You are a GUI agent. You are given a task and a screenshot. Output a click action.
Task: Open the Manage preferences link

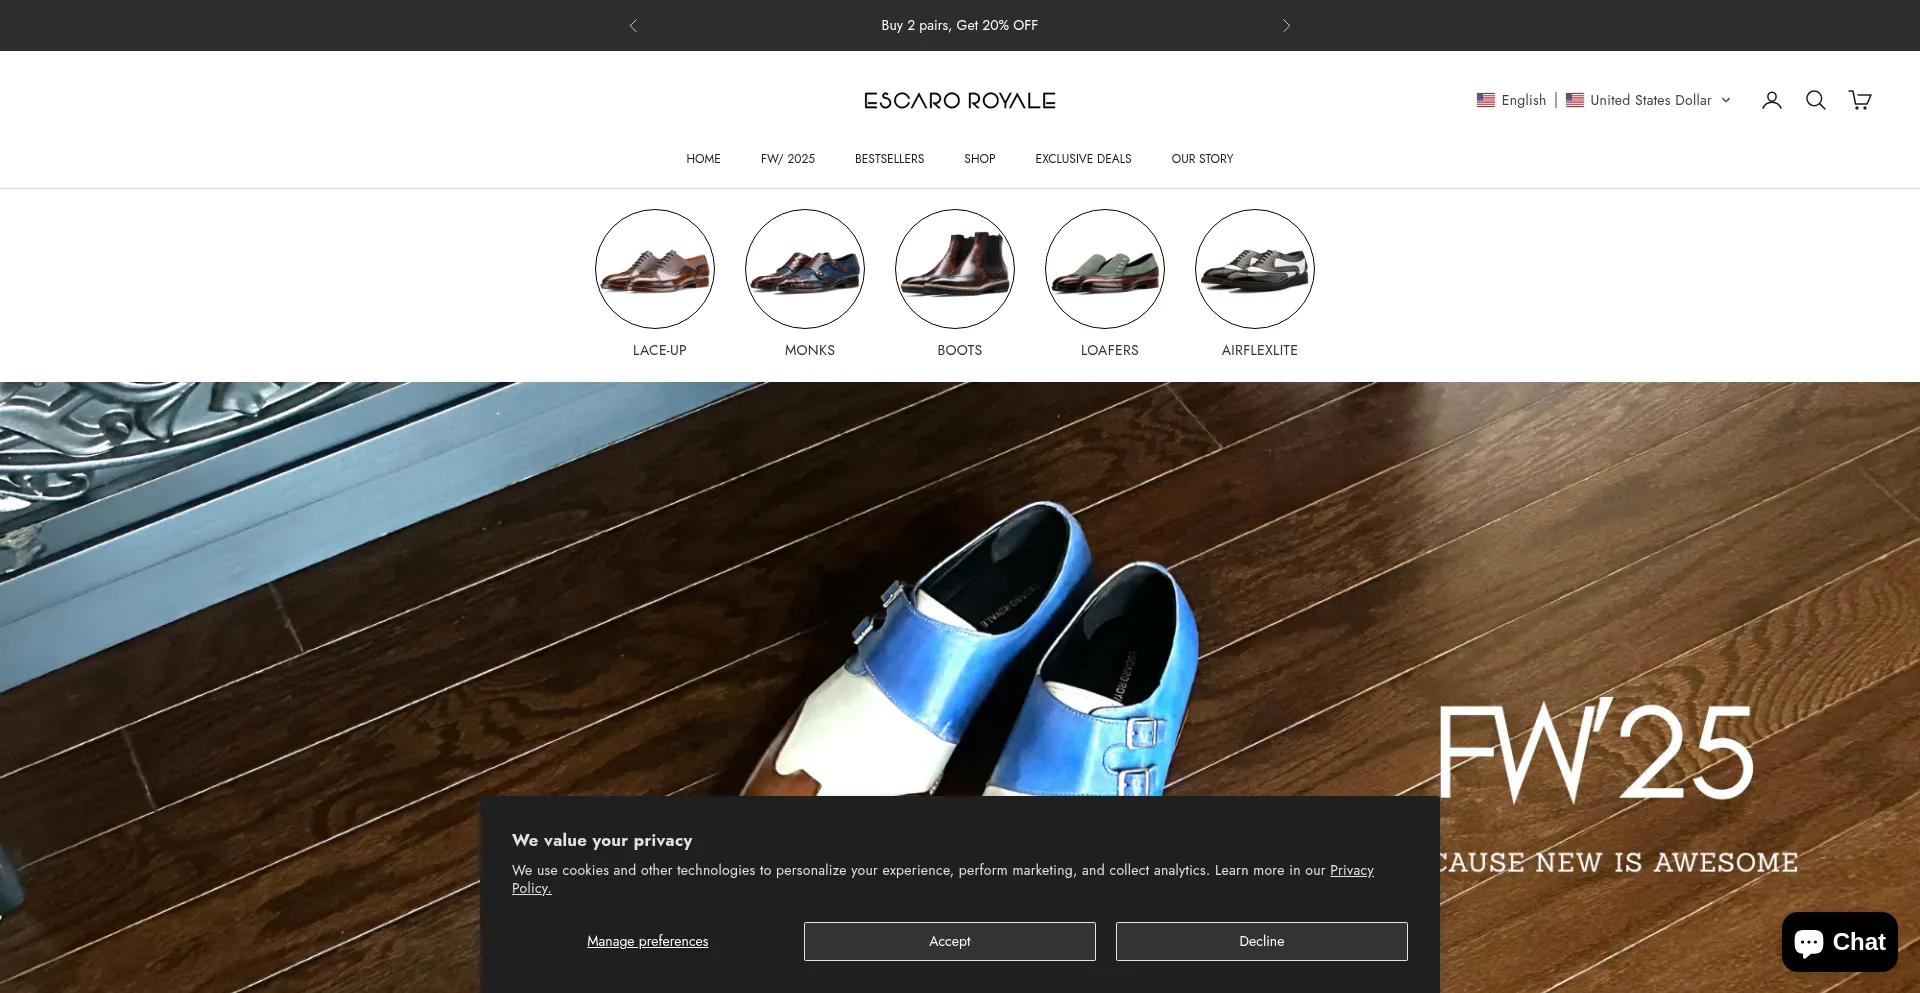pos(647,941)
